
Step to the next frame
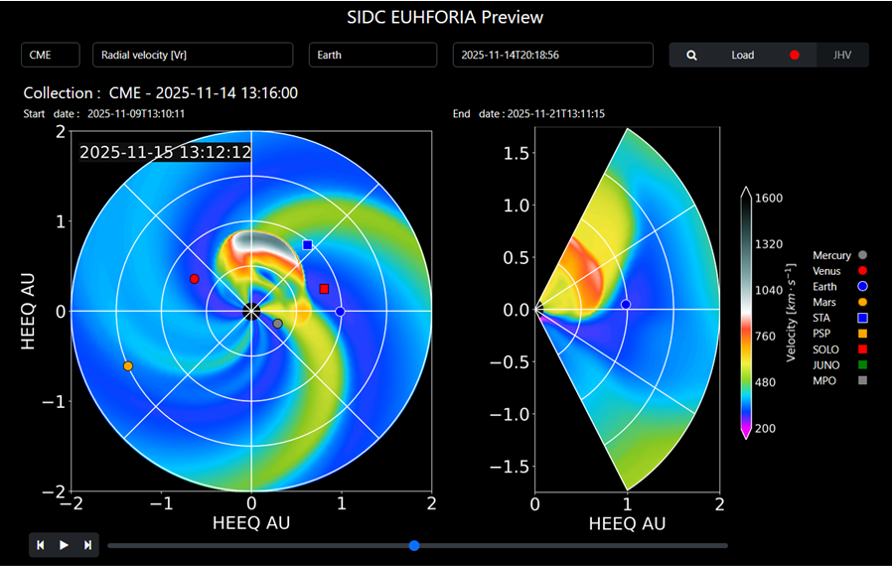(88, 545)
